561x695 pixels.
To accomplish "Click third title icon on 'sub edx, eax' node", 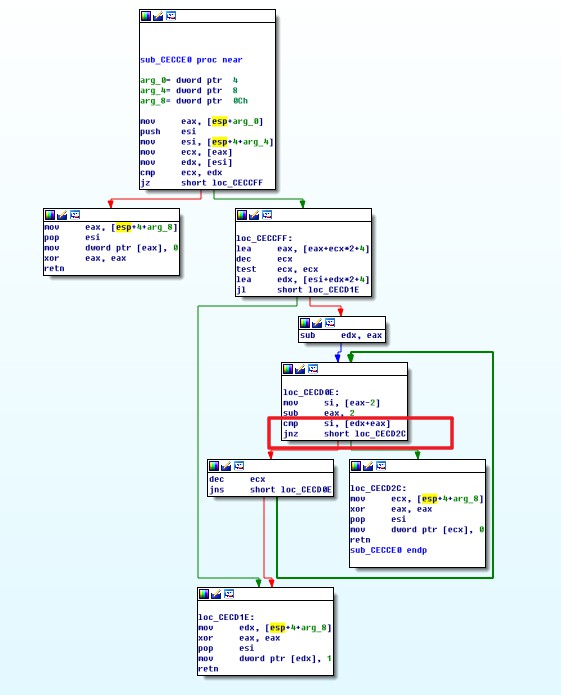I will pos(330,323).
